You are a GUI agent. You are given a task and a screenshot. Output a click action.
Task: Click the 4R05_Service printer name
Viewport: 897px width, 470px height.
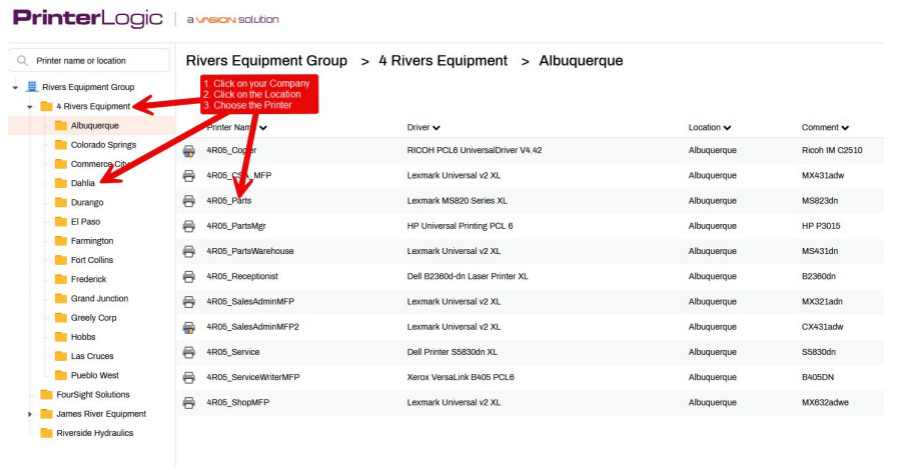tap(232, 352)
